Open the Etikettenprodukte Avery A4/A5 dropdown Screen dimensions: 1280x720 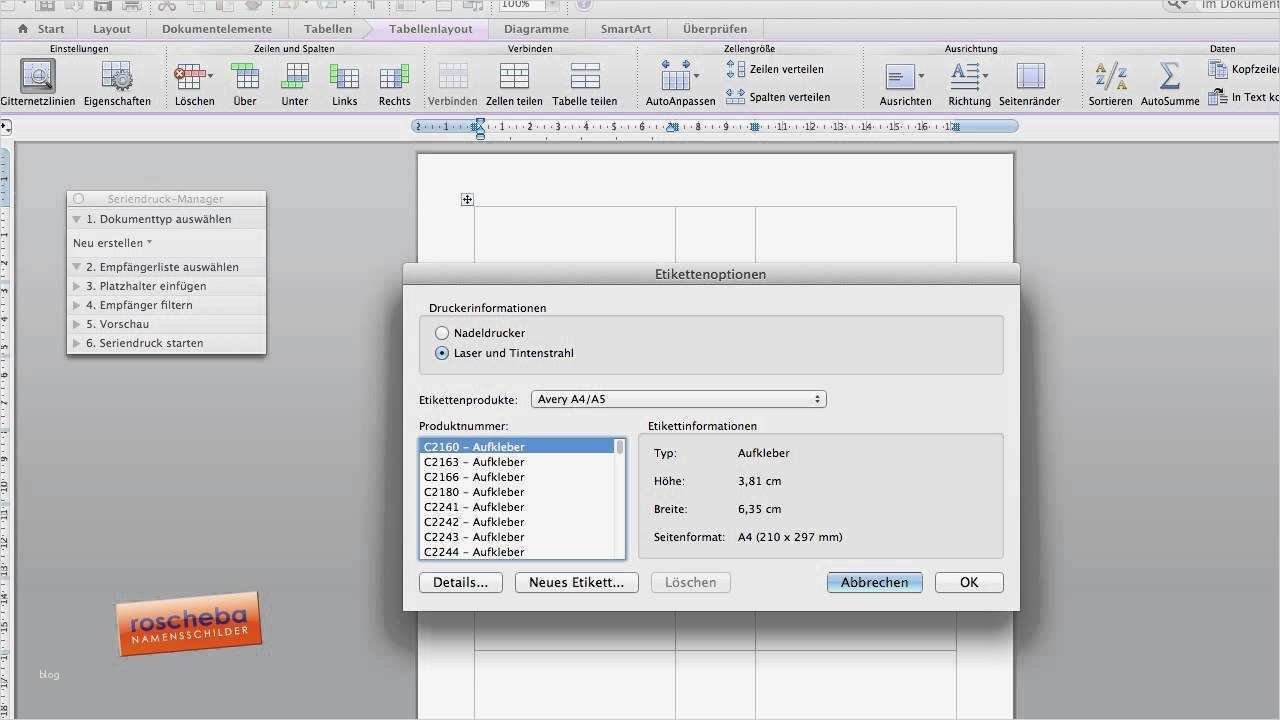pos(679,399)
